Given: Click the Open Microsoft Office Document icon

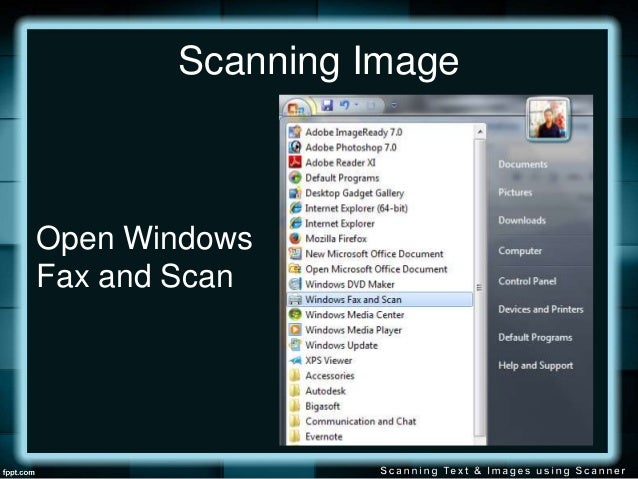Looking at the screenshot, I should pyautogui.click(x=295, y=269).
